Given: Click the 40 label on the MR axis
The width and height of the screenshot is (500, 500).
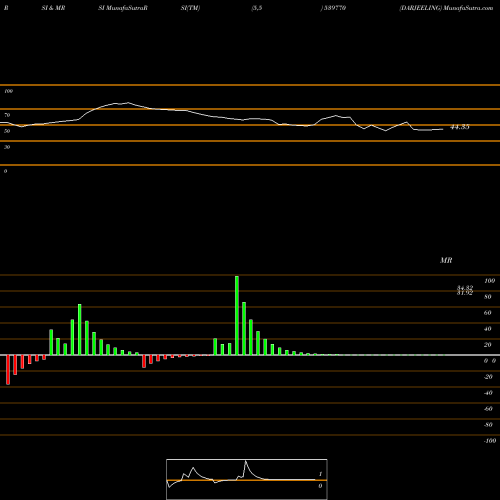Looking at the screenshot, I should tap(488, 329).
